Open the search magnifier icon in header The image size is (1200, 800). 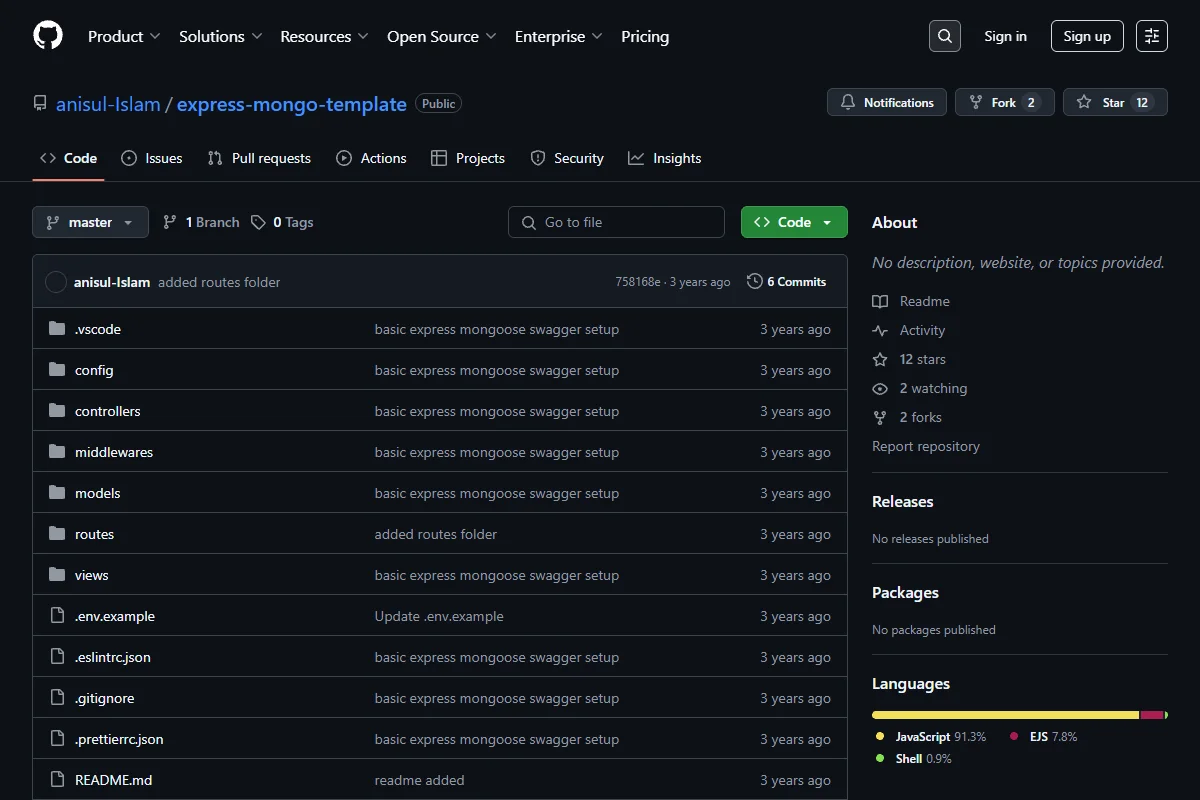pyautogui.click(x=945, y=36)
